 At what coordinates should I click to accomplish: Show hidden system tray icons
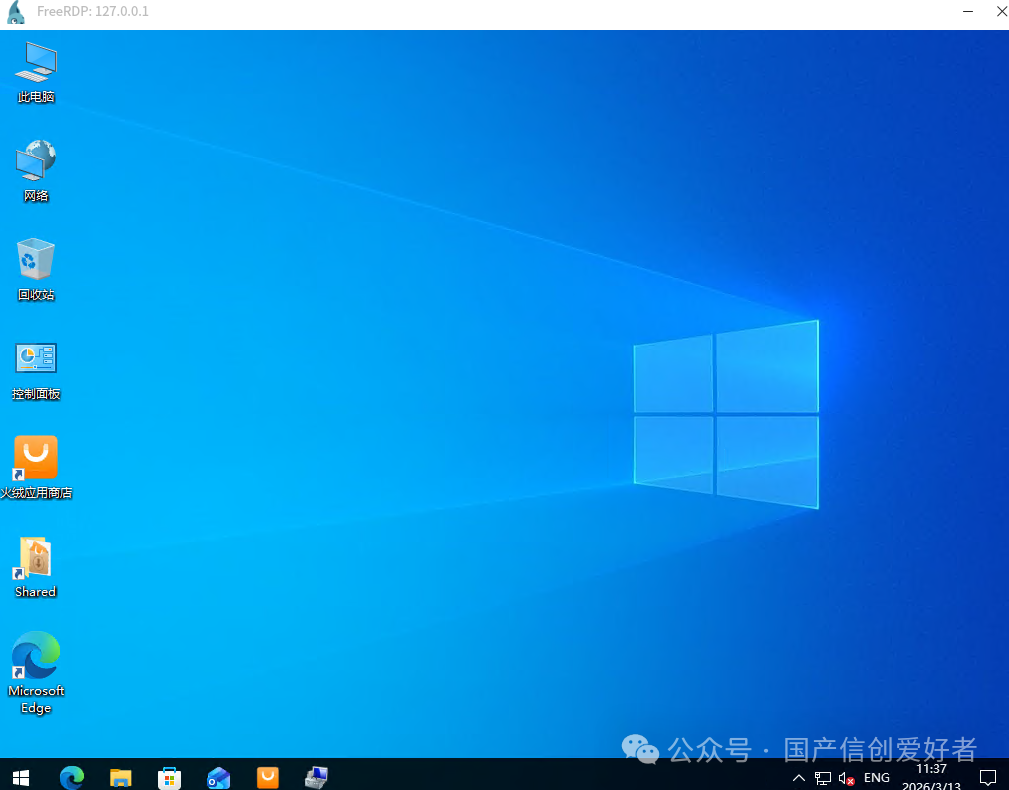click(x=799, y=778)
